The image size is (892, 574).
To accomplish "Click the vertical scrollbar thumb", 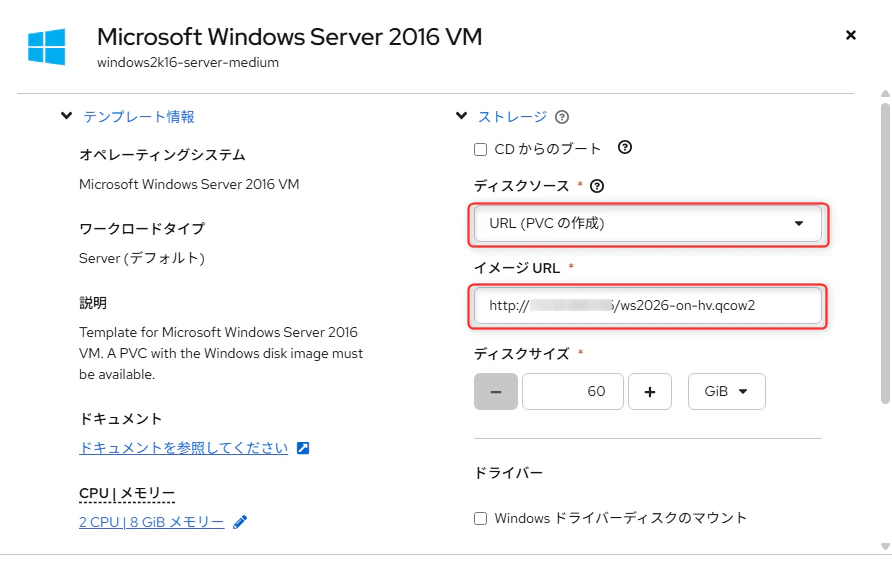I will click(x=885, y=253).
